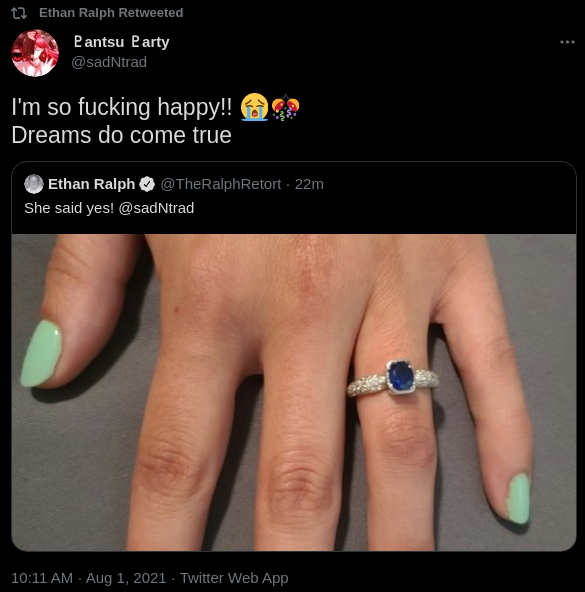Click the Ethan Ralph name in quoted tweet
585x592 pixels.
pos(91,184)
